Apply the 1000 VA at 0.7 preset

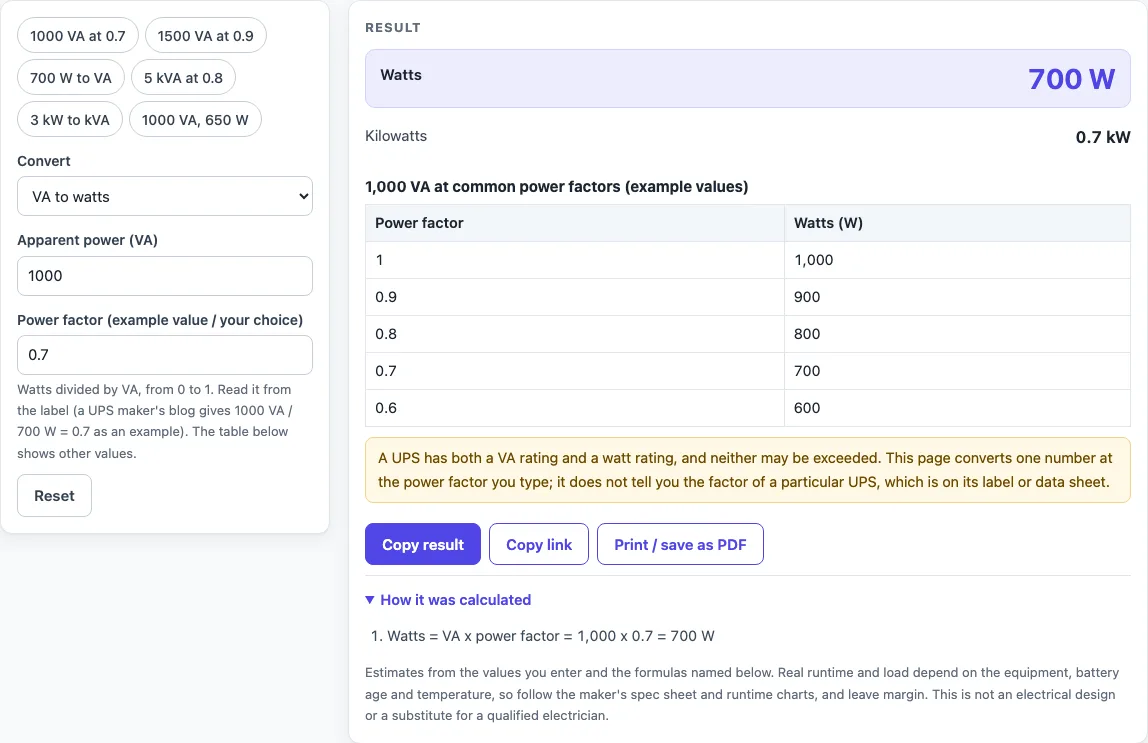[x=78, y=36]
